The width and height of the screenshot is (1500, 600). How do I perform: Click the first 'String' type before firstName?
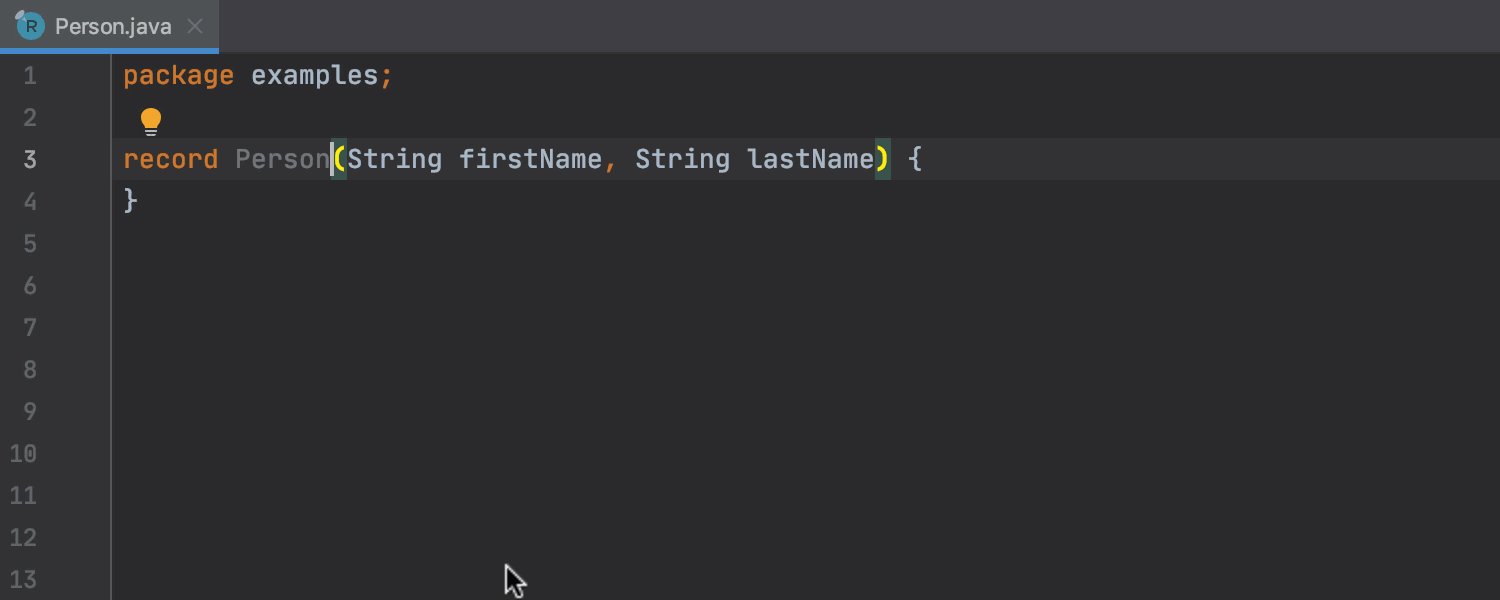394,160
